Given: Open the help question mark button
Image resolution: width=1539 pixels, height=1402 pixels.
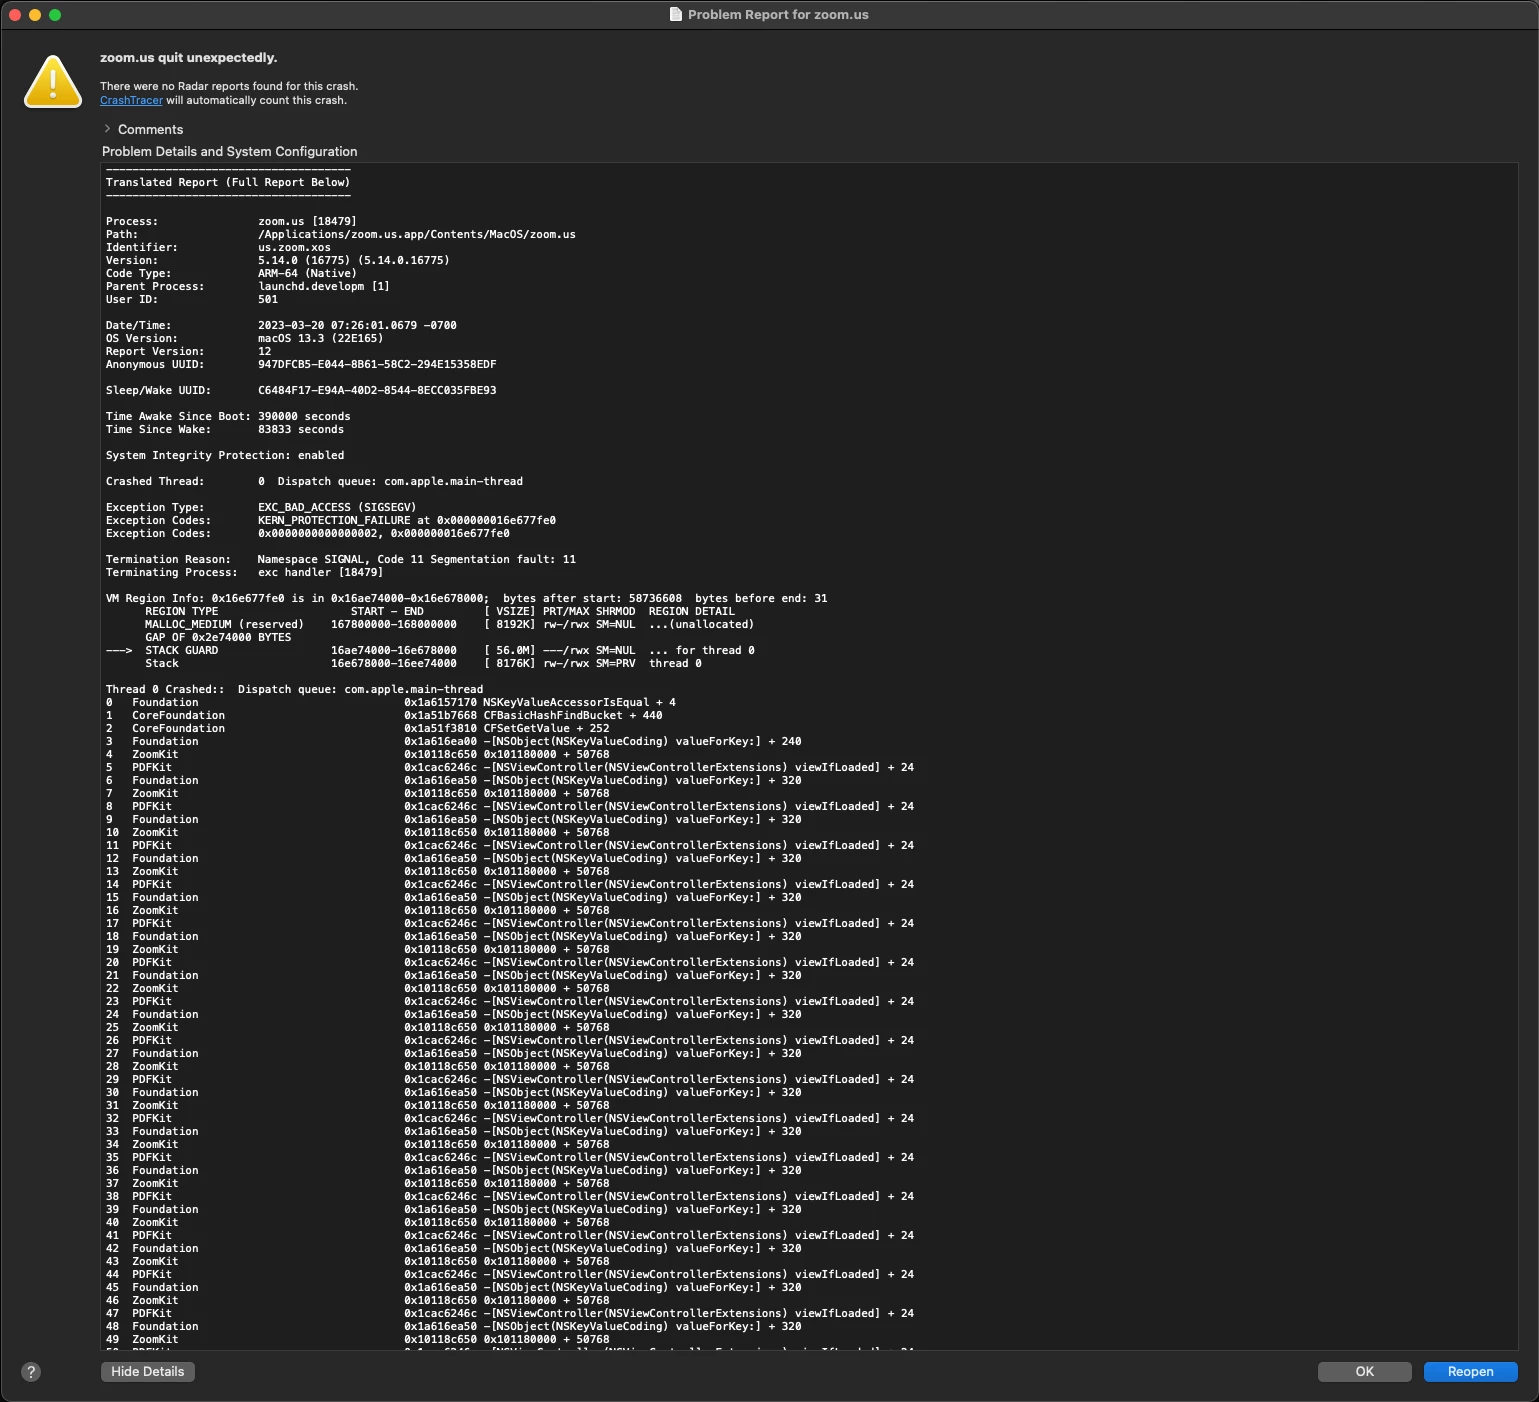Looking at the screenshot, I should [31, 1372].
